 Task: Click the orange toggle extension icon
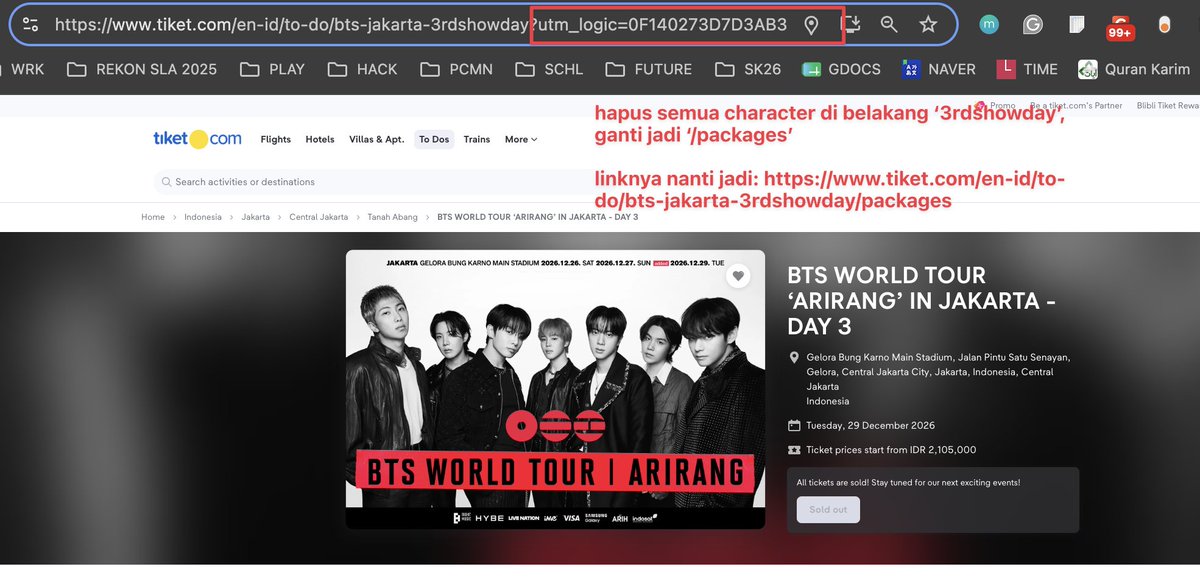click(x=1165, y=25)
